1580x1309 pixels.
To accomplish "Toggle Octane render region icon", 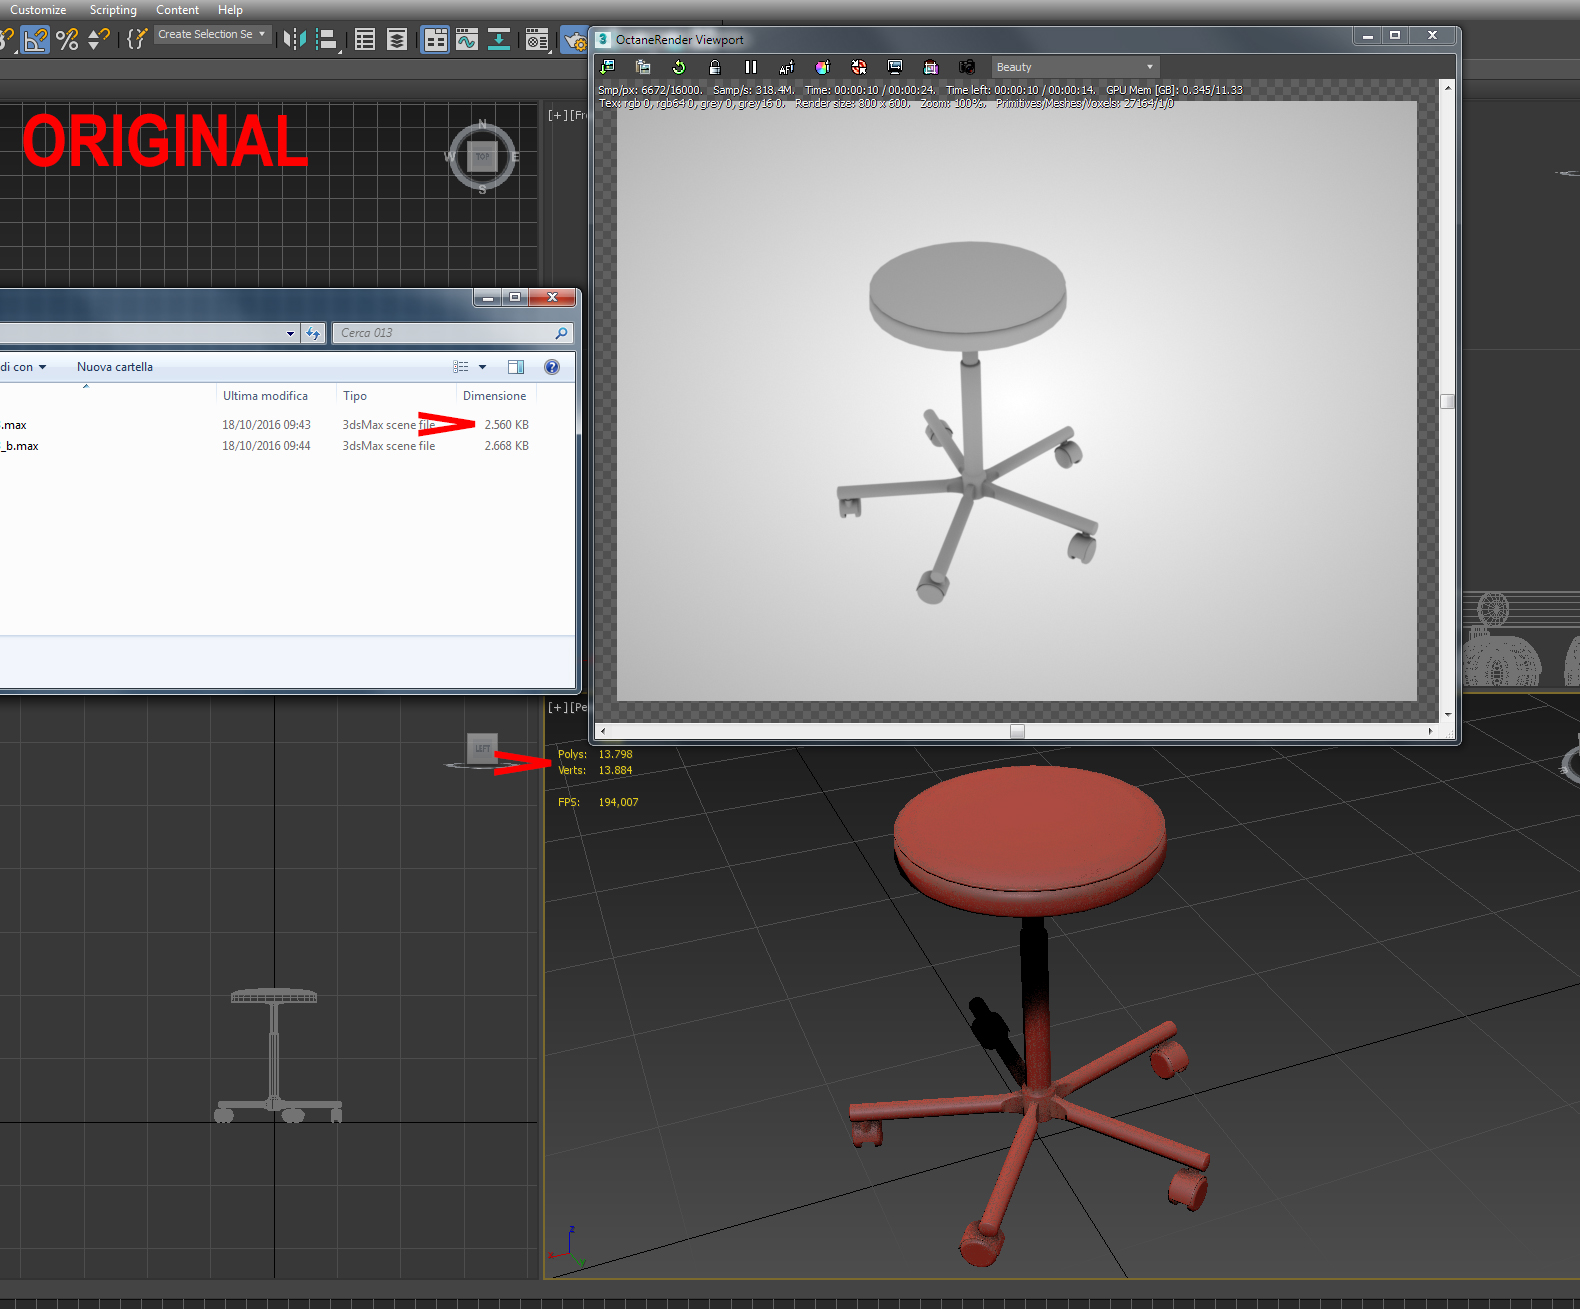I will pos(931,67).
